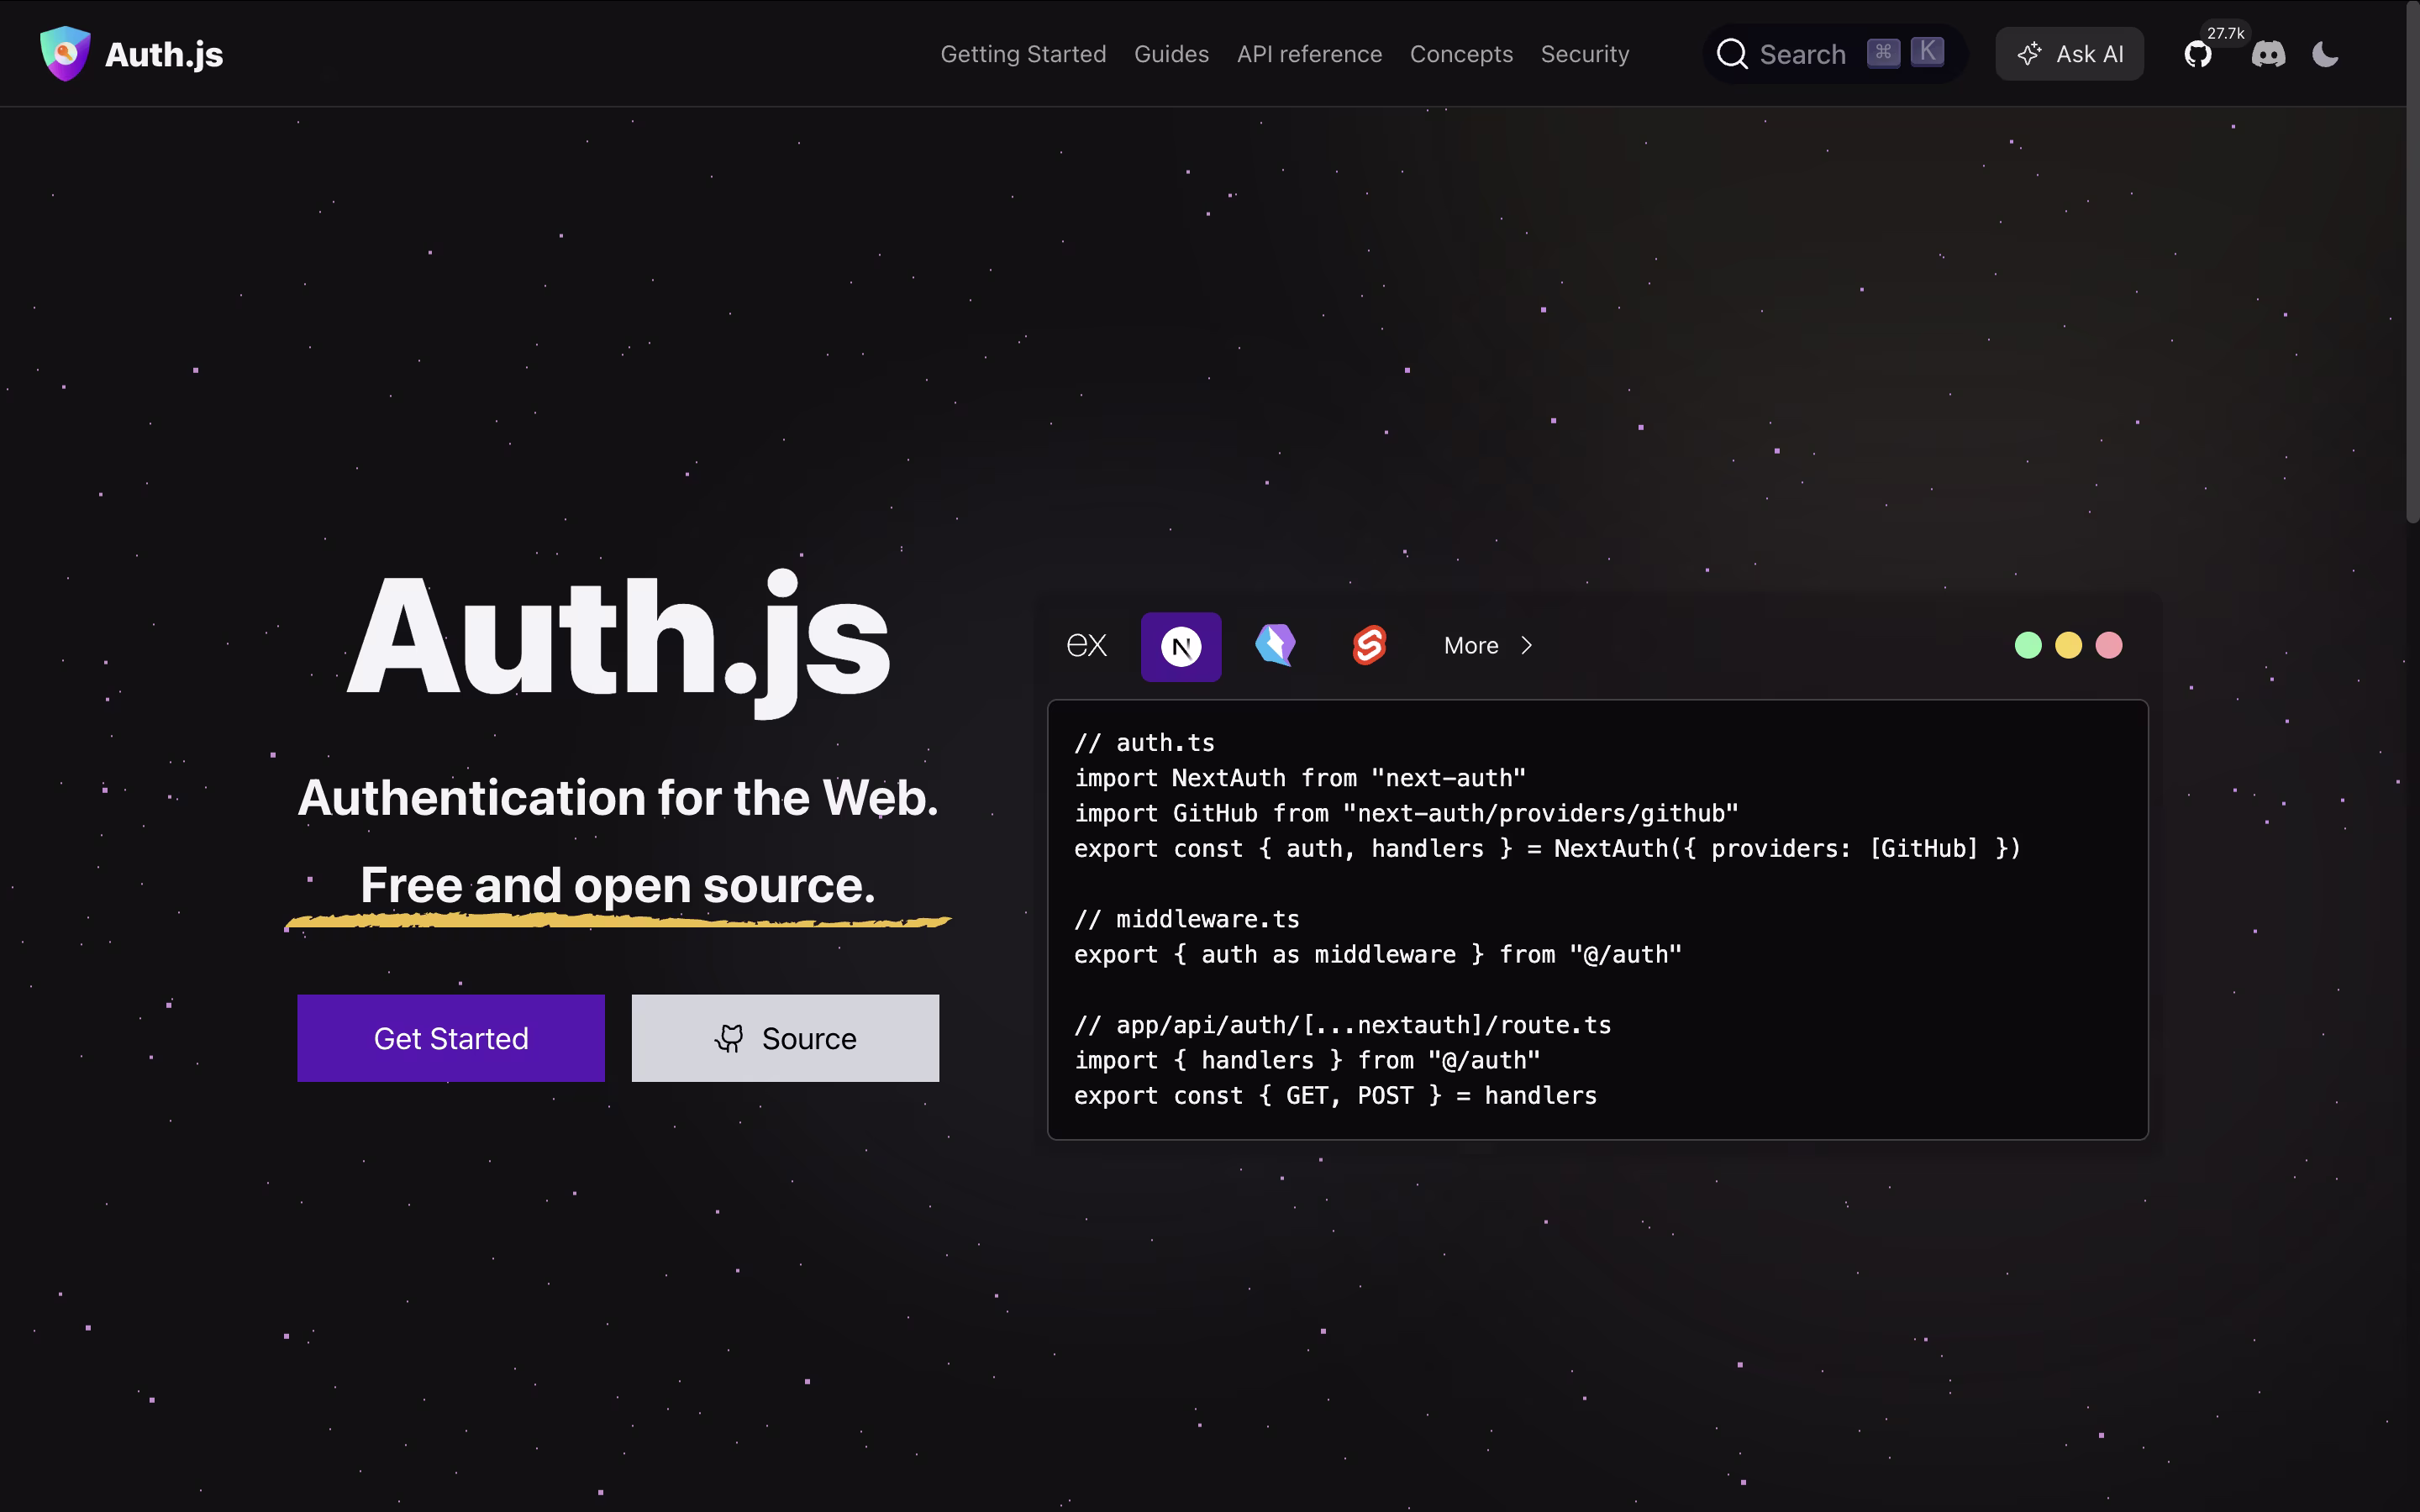Select the SvelteKit framework tab icon

[x=1369, y=646]
